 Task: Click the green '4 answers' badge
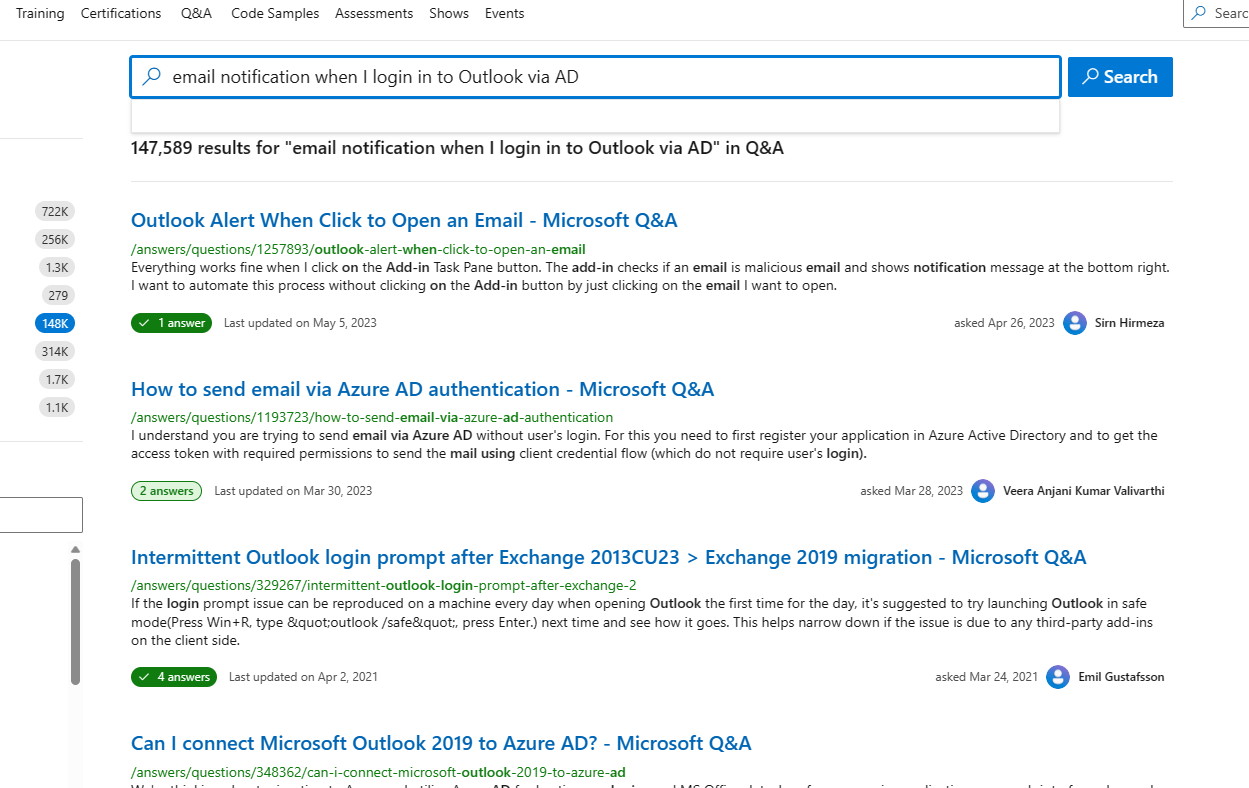click(174, 677)
